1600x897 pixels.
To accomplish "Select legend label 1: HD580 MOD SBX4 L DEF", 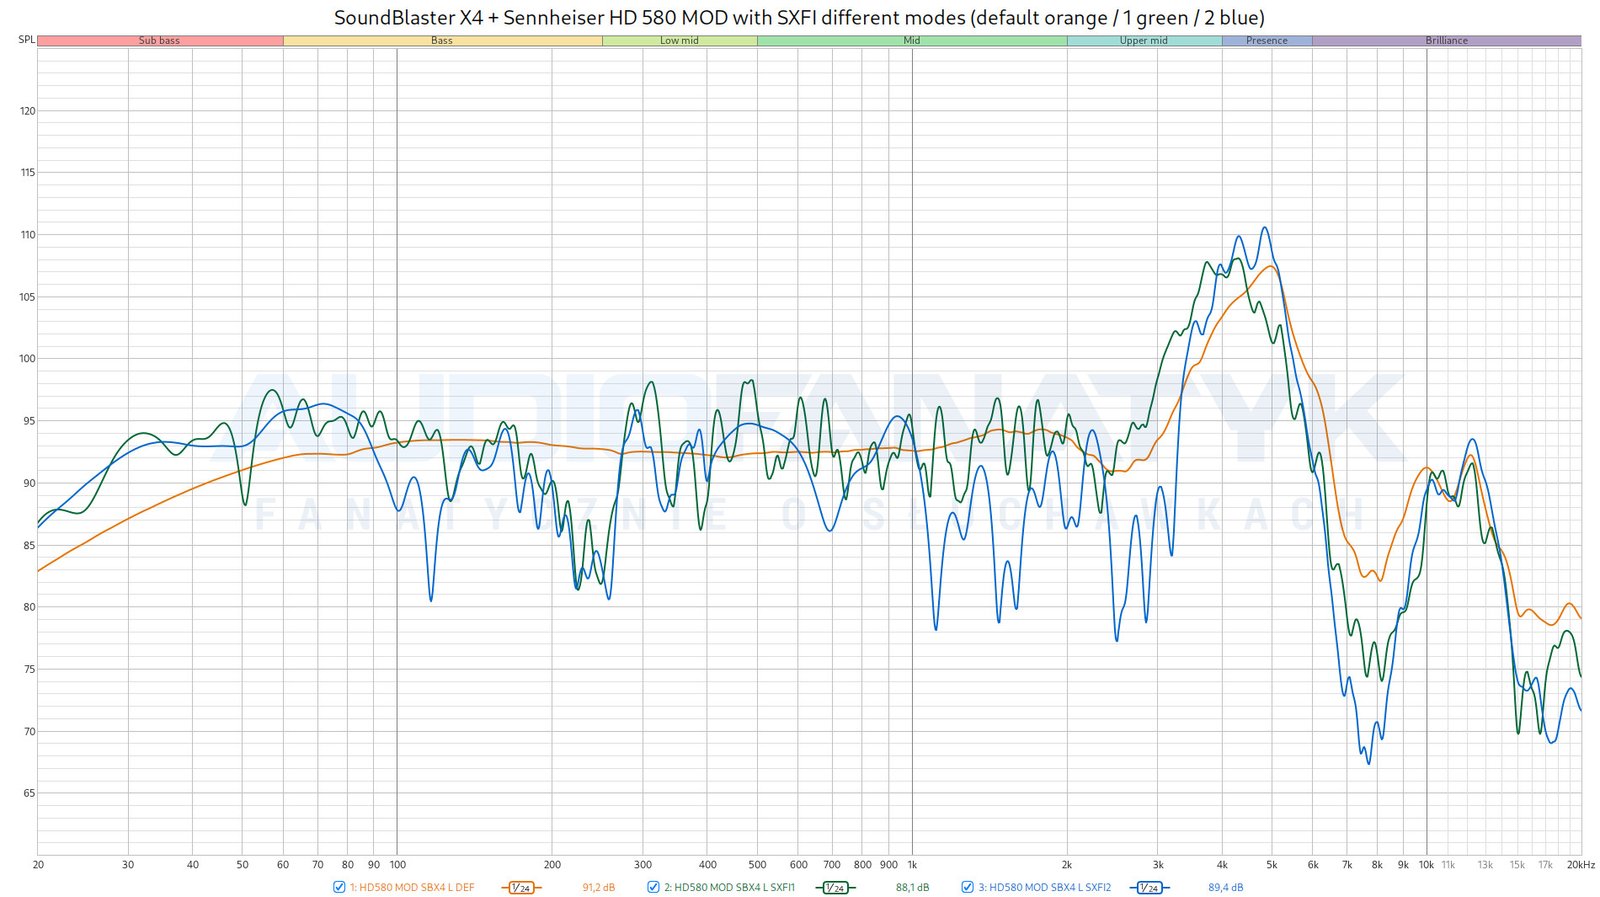I will (412, 887).
